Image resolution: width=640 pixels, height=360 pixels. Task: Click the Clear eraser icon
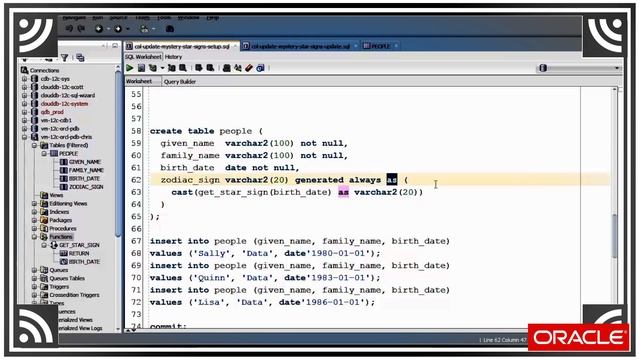click(x=249, y=68)
